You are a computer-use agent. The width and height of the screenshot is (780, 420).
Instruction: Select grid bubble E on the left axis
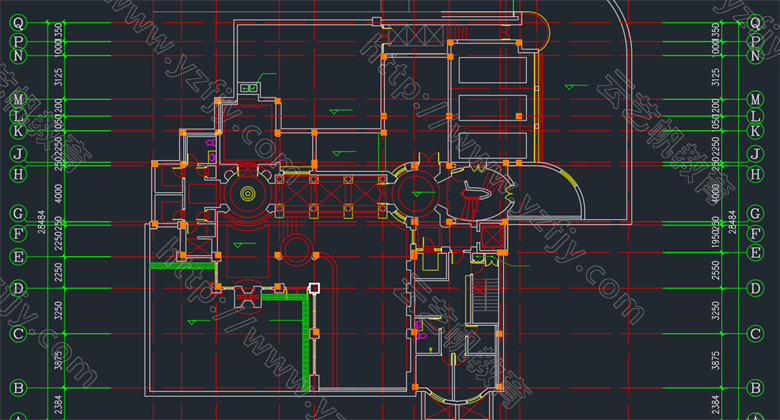pyautogui.click(x=18, y=257)
